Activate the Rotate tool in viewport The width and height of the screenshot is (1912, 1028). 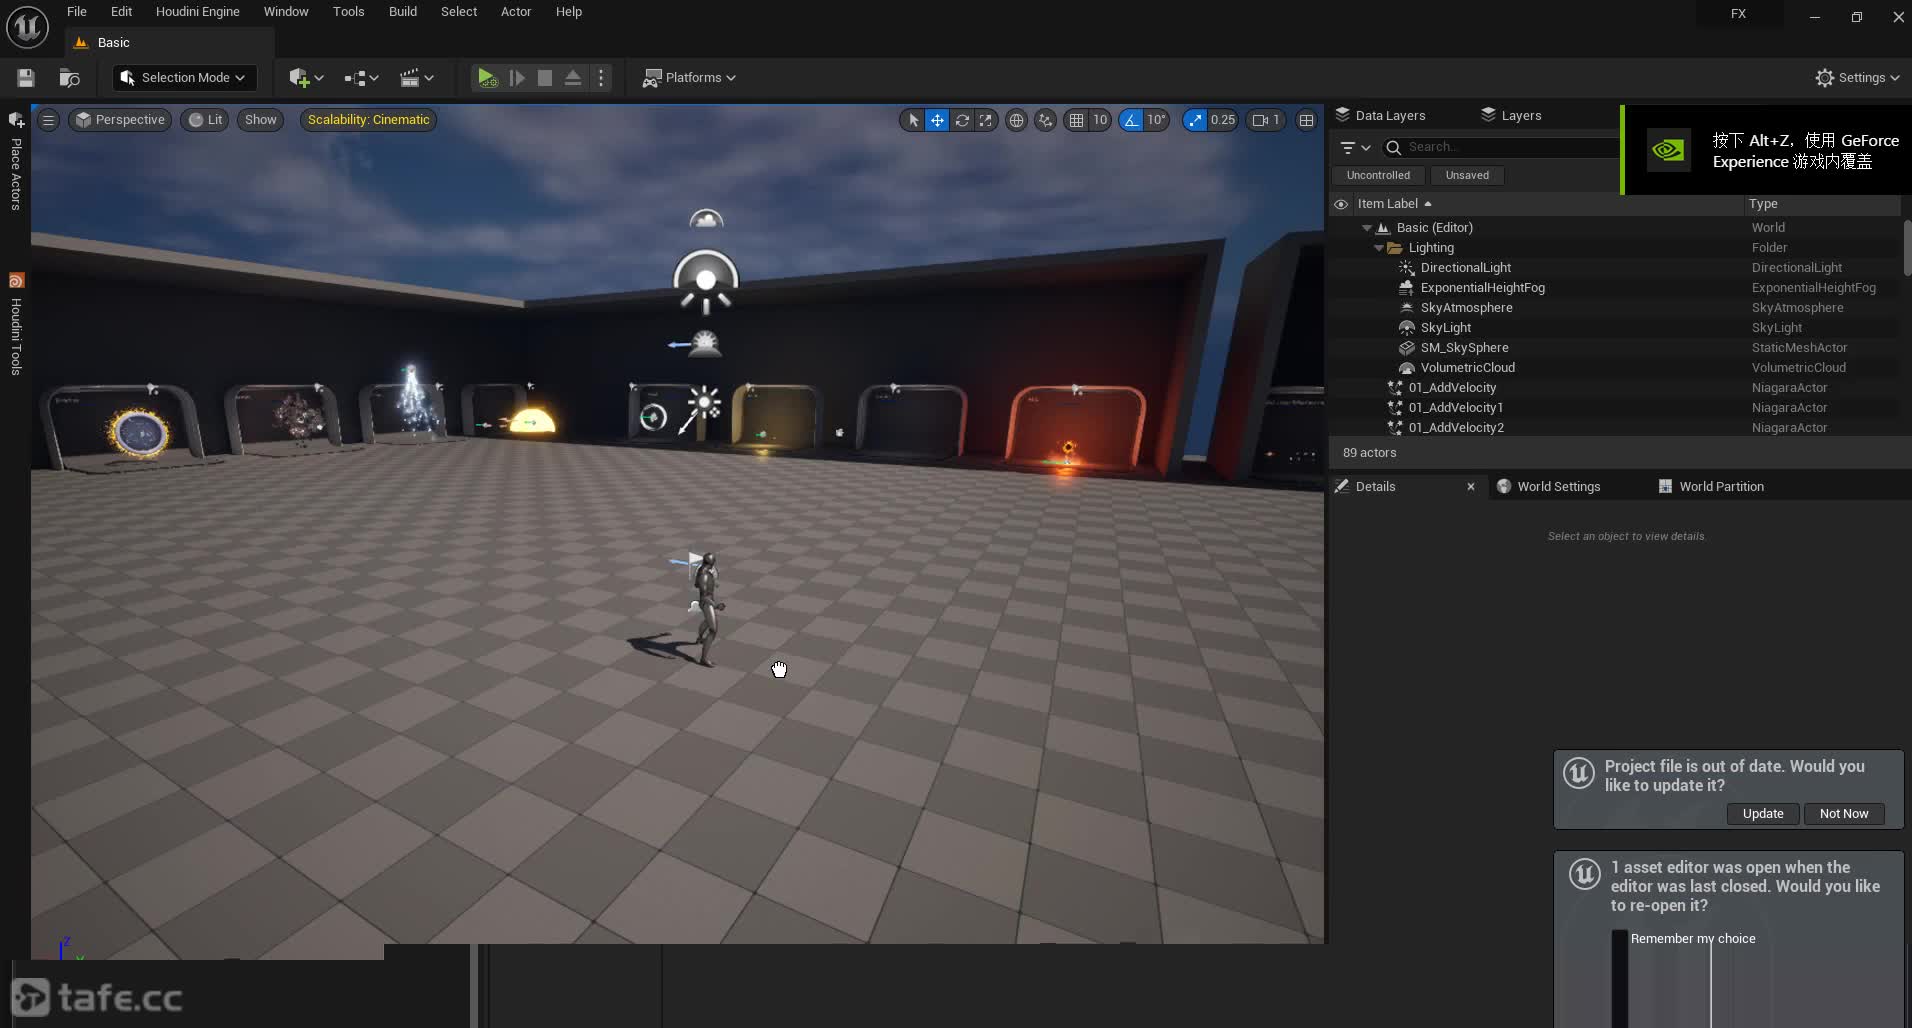coord(962,120)
